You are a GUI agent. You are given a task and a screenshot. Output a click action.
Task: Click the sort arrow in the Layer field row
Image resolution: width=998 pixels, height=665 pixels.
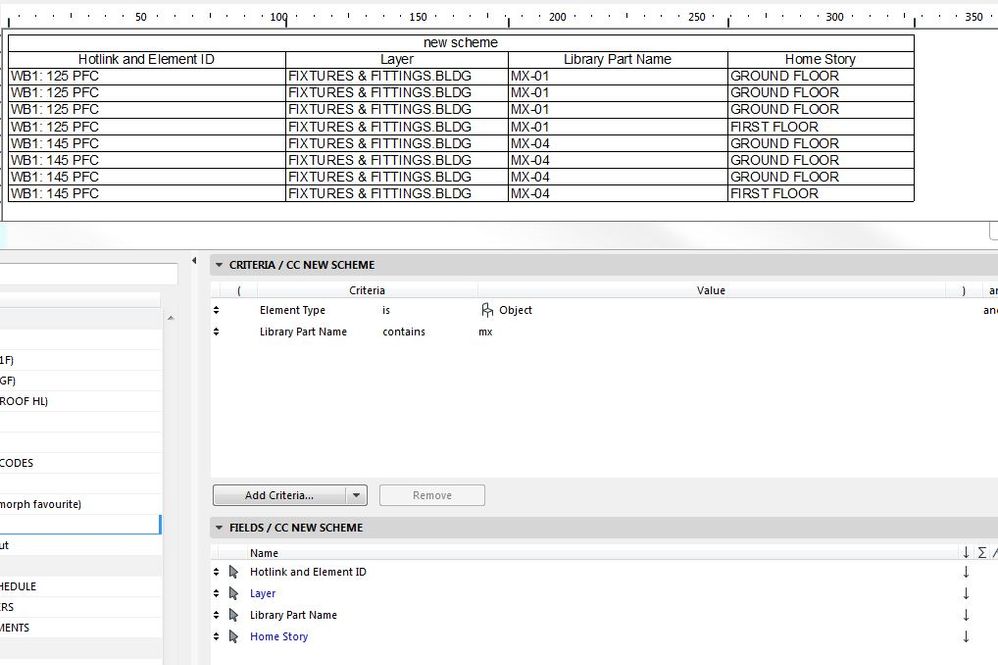click(x=966, y=594)
